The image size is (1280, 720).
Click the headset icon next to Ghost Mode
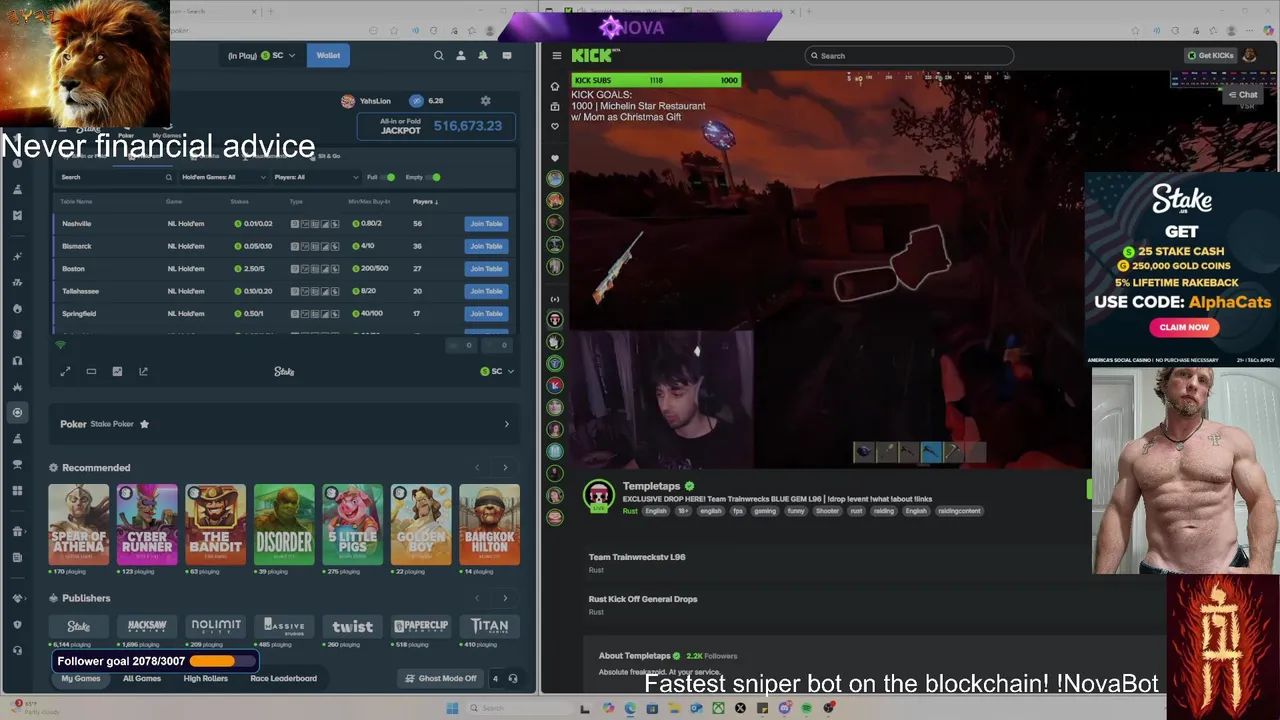[513, 679]
